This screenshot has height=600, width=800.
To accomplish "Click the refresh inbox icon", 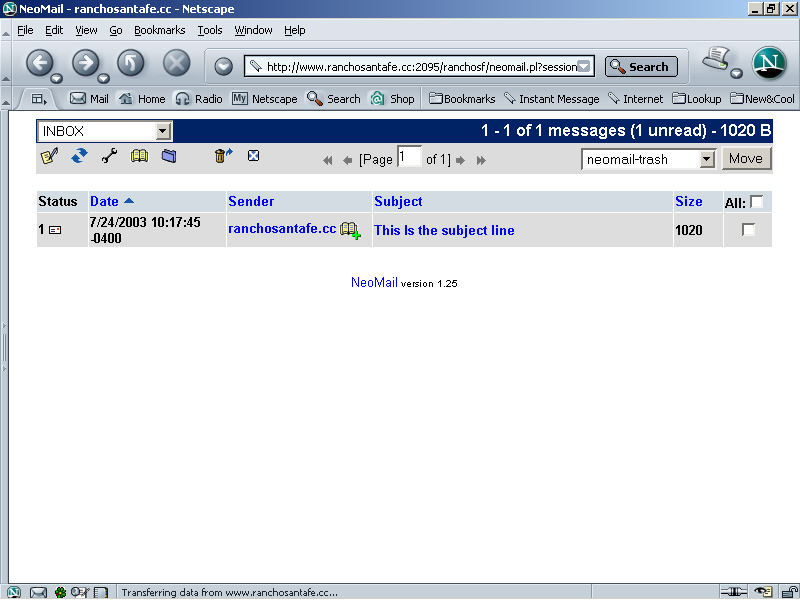I will [79, 157].
